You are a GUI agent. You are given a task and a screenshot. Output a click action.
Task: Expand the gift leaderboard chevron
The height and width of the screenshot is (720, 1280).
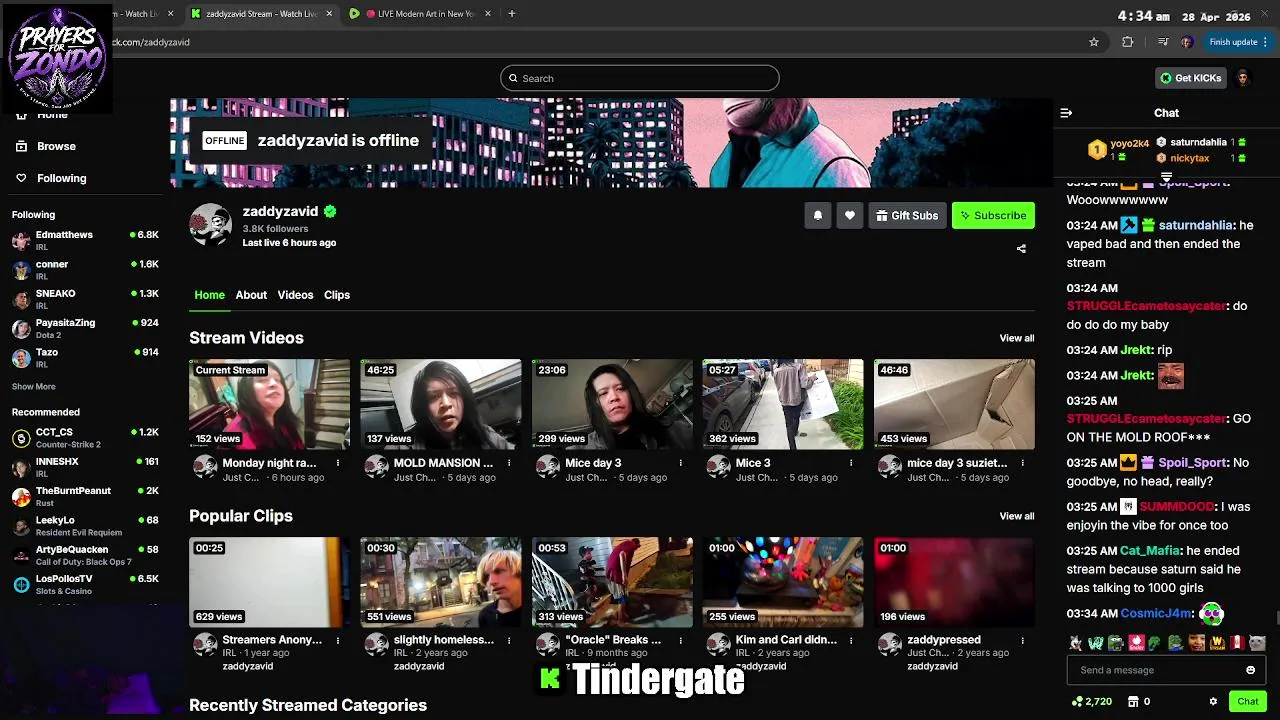point(1166,177)
